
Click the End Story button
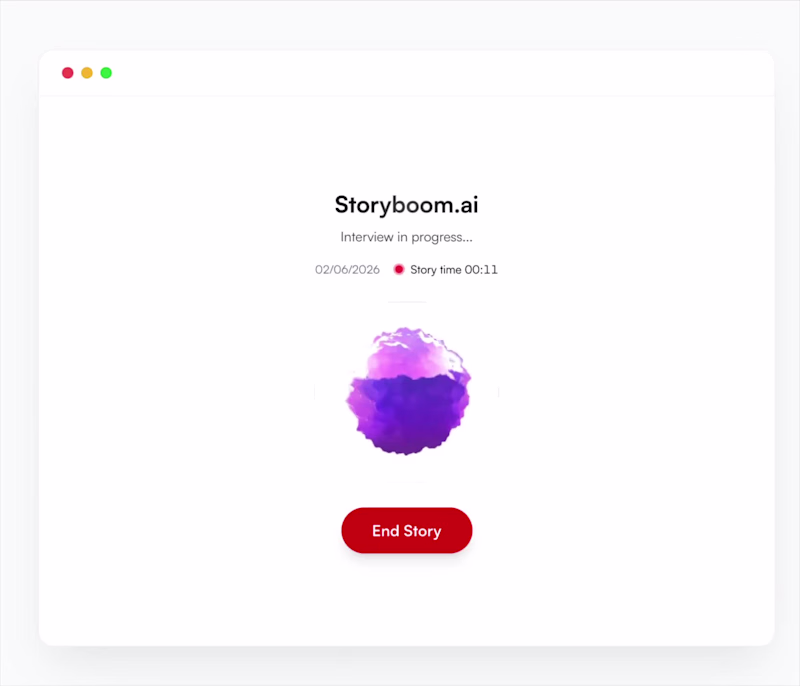pyautogui.click(x=407, y=530)
